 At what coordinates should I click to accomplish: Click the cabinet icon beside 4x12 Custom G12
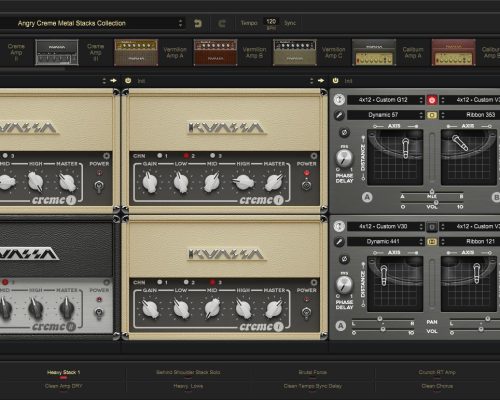tap(339, 100)
